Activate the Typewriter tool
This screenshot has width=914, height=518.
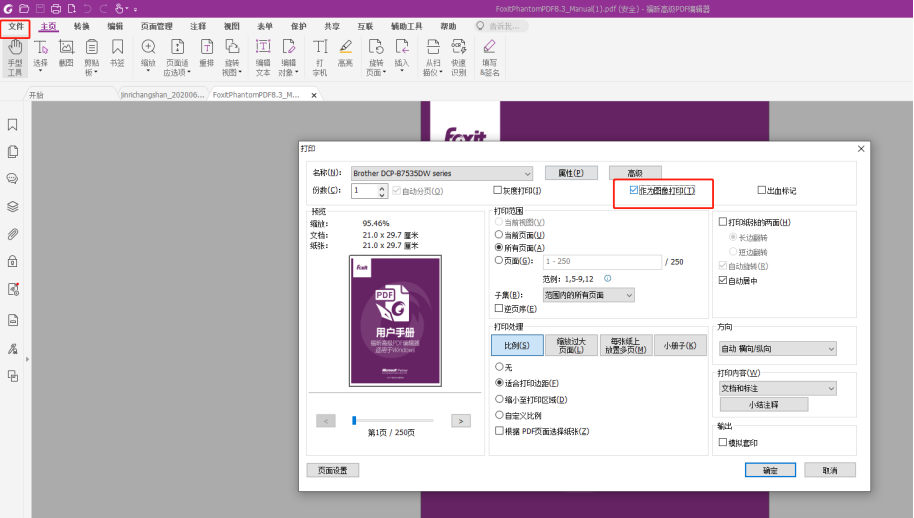click(x=320, y=57)
